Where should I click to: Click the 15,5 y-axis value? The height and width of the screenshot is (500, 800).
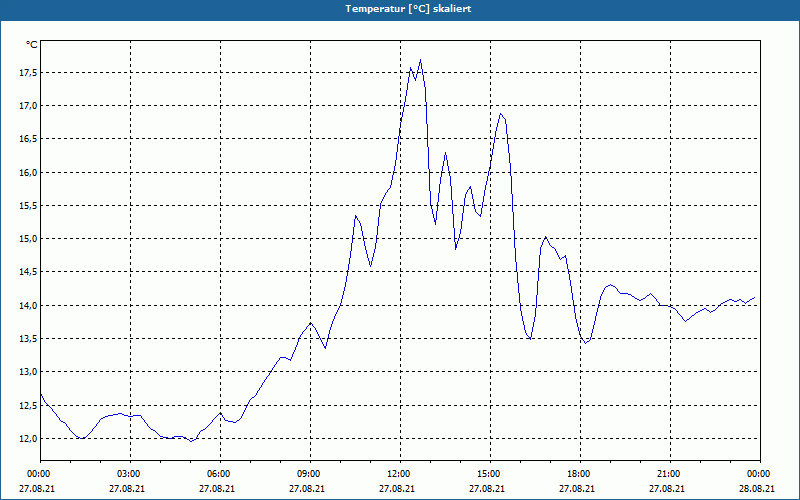coord(28,206)
